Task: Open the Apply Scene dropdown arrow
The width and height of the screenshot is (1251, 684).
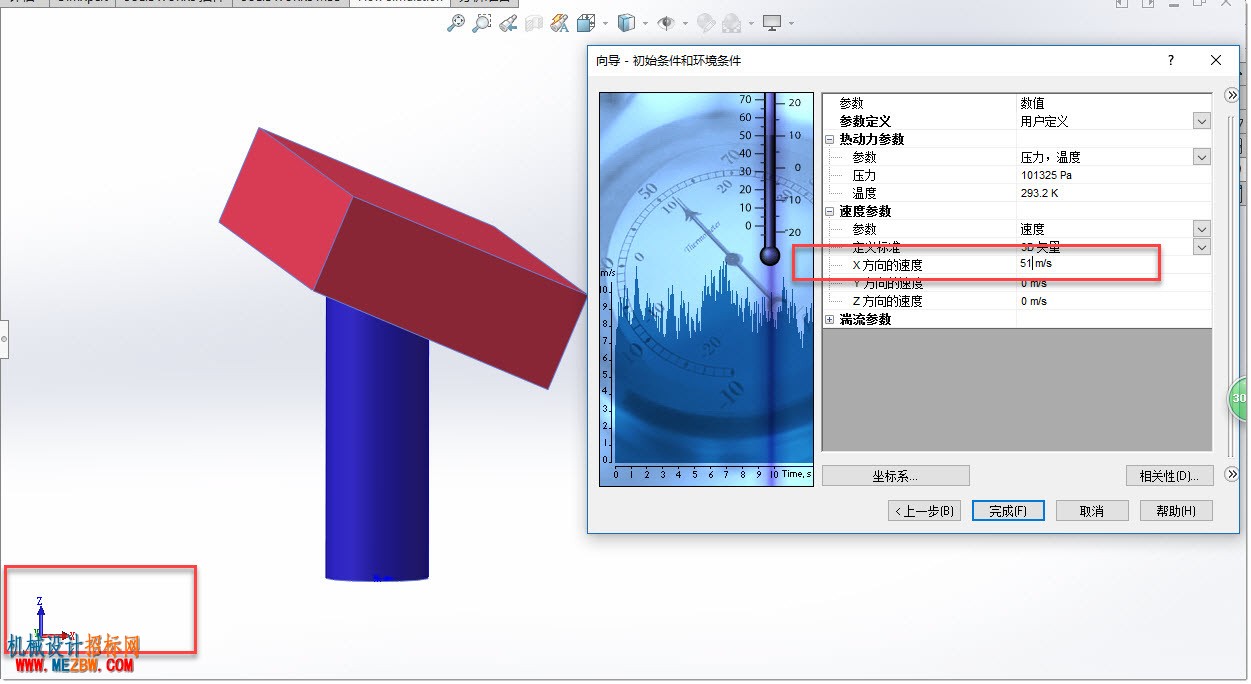Action: pyautogui.click(x=750, y=23)
